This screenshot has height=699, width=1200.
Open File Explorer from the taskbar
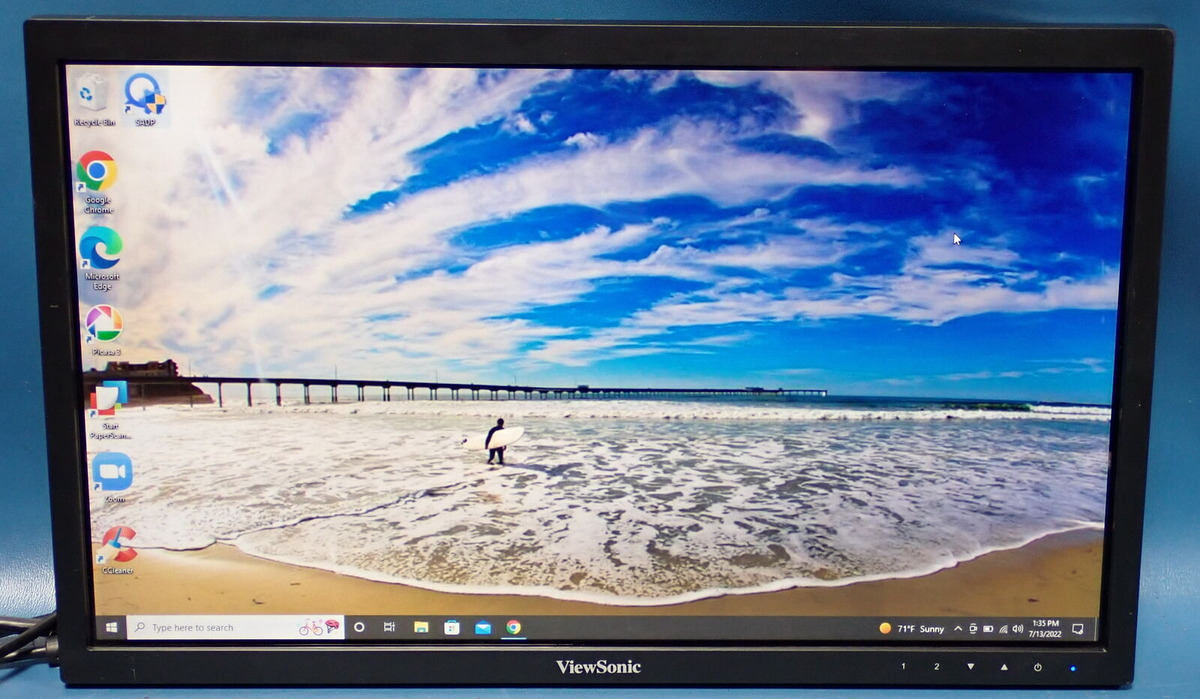[421, 627]
